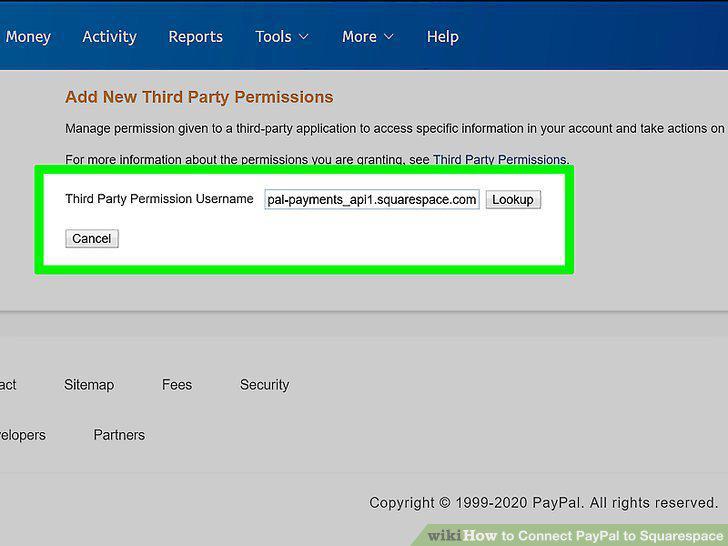Open the Help menu item
Screen dimensions: 728x546
click(x=442, y=37)
